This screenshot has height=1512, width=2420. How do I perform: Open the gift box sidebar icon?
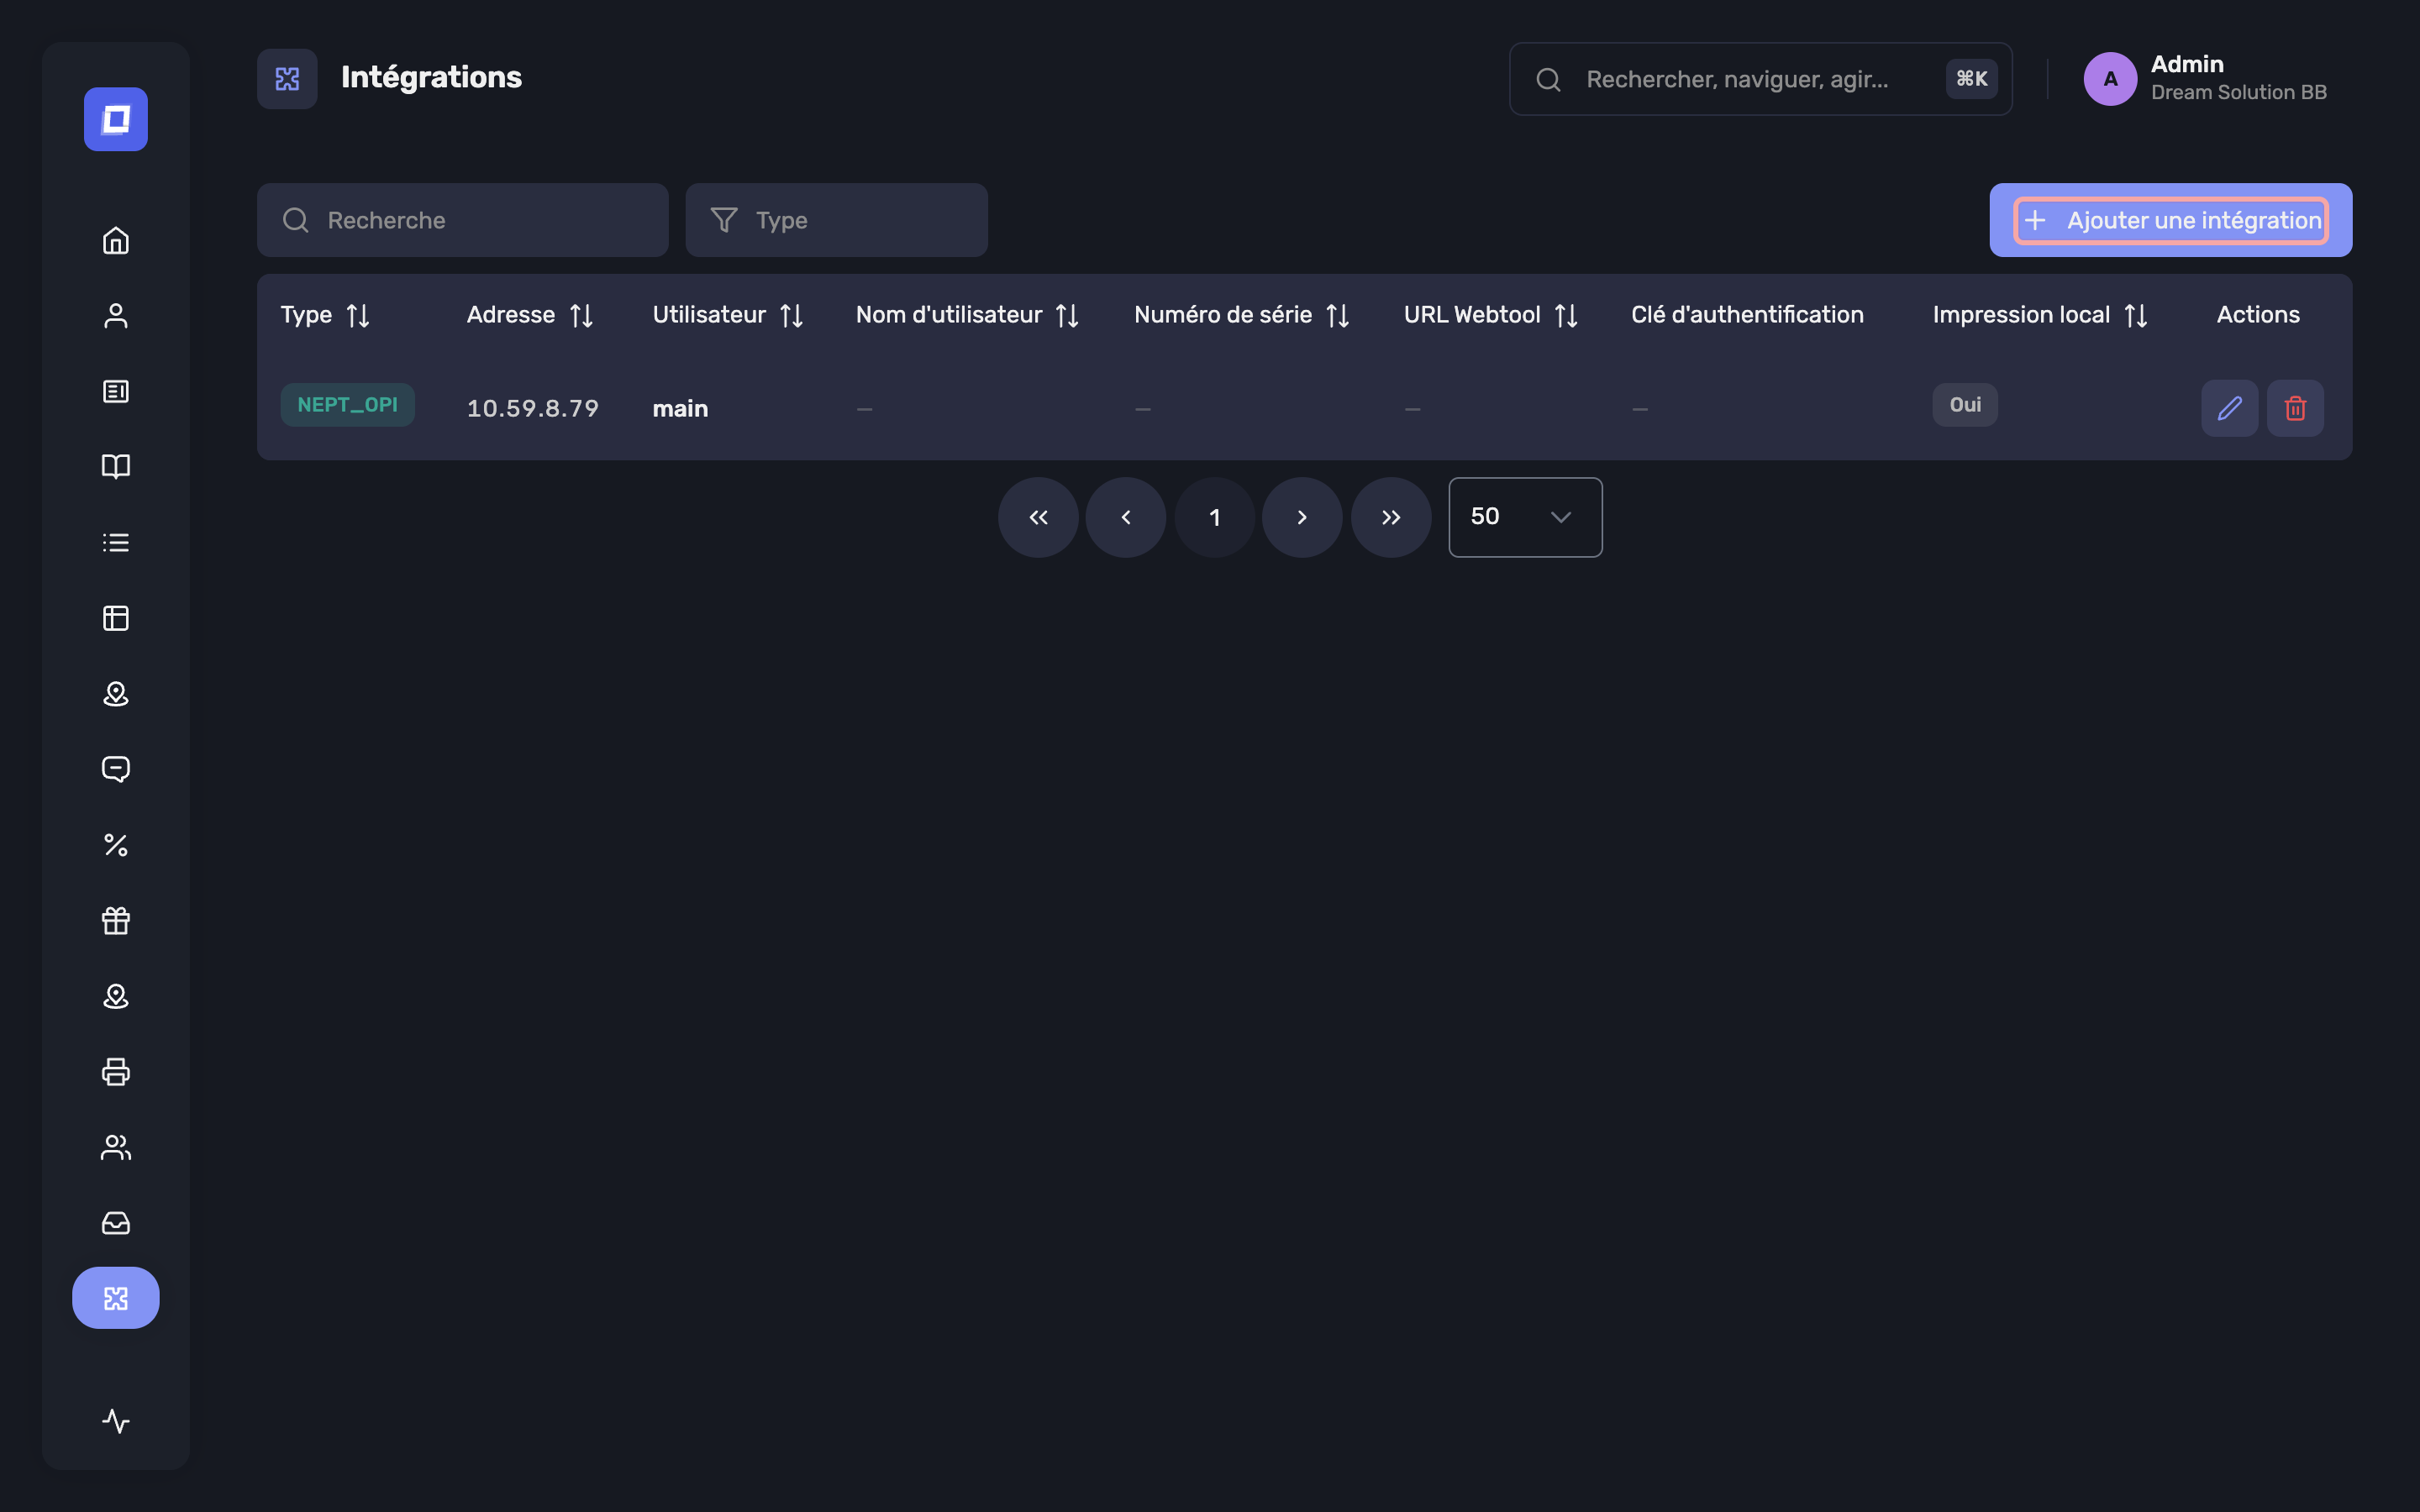116,920
